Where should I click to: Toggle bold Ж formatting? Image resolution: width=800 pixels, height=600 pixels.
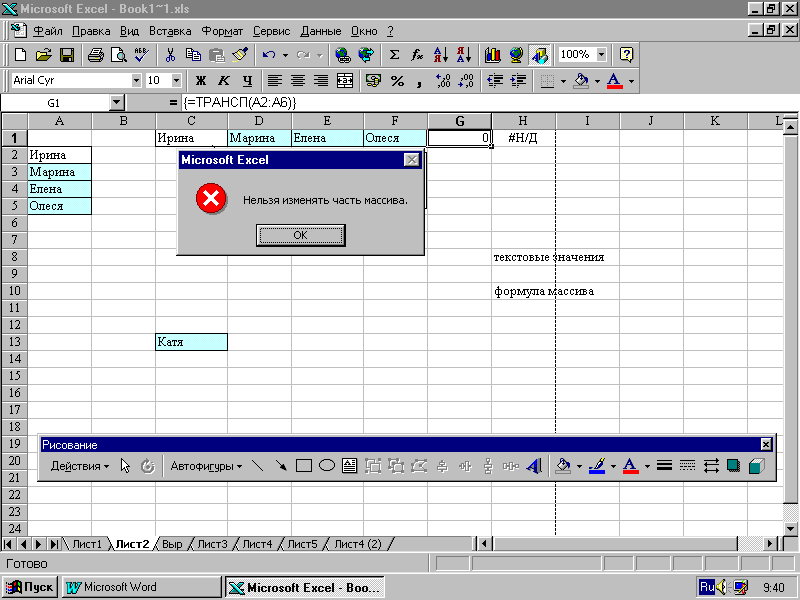point(201,81)
